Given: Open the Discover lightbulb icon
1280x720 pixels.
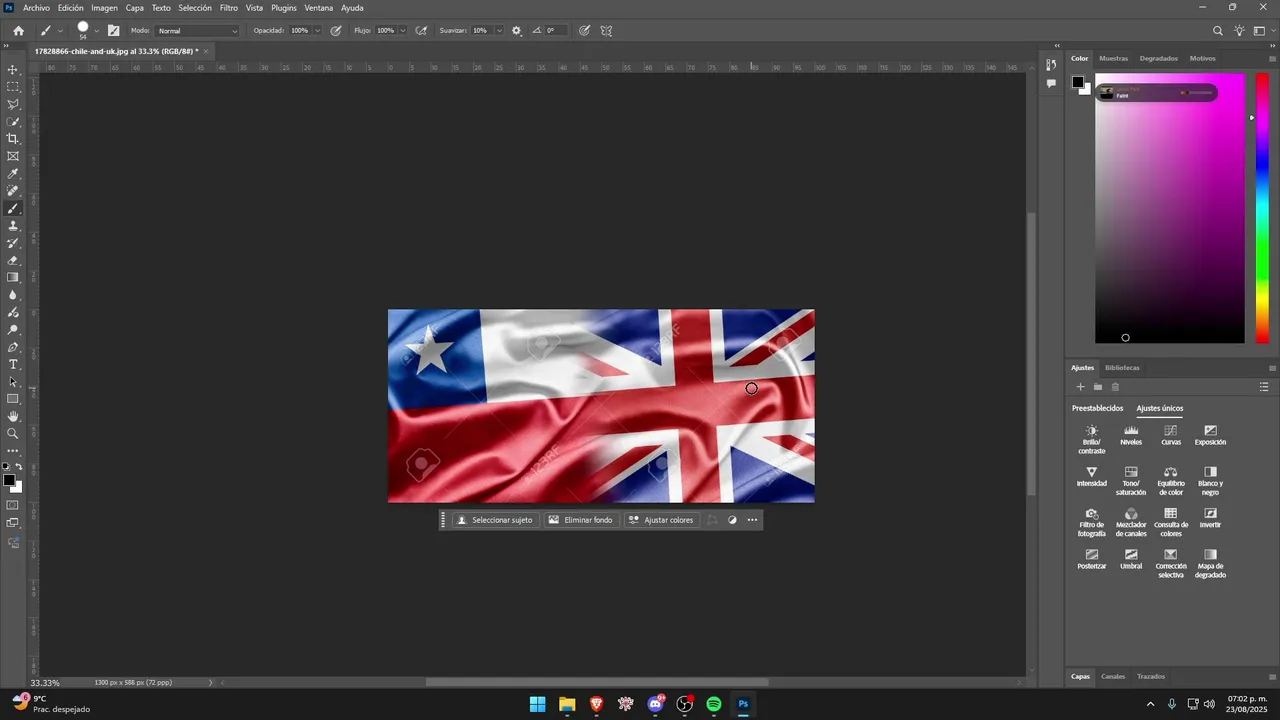Looking at the screenshot, I should [x=1240, y=31].
